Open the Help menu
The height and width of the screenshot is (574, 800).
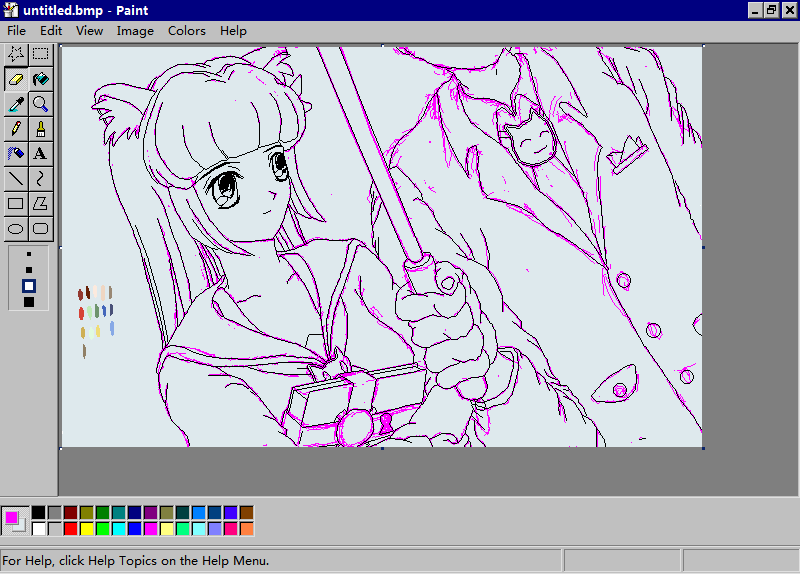click(x=233, y=31)
